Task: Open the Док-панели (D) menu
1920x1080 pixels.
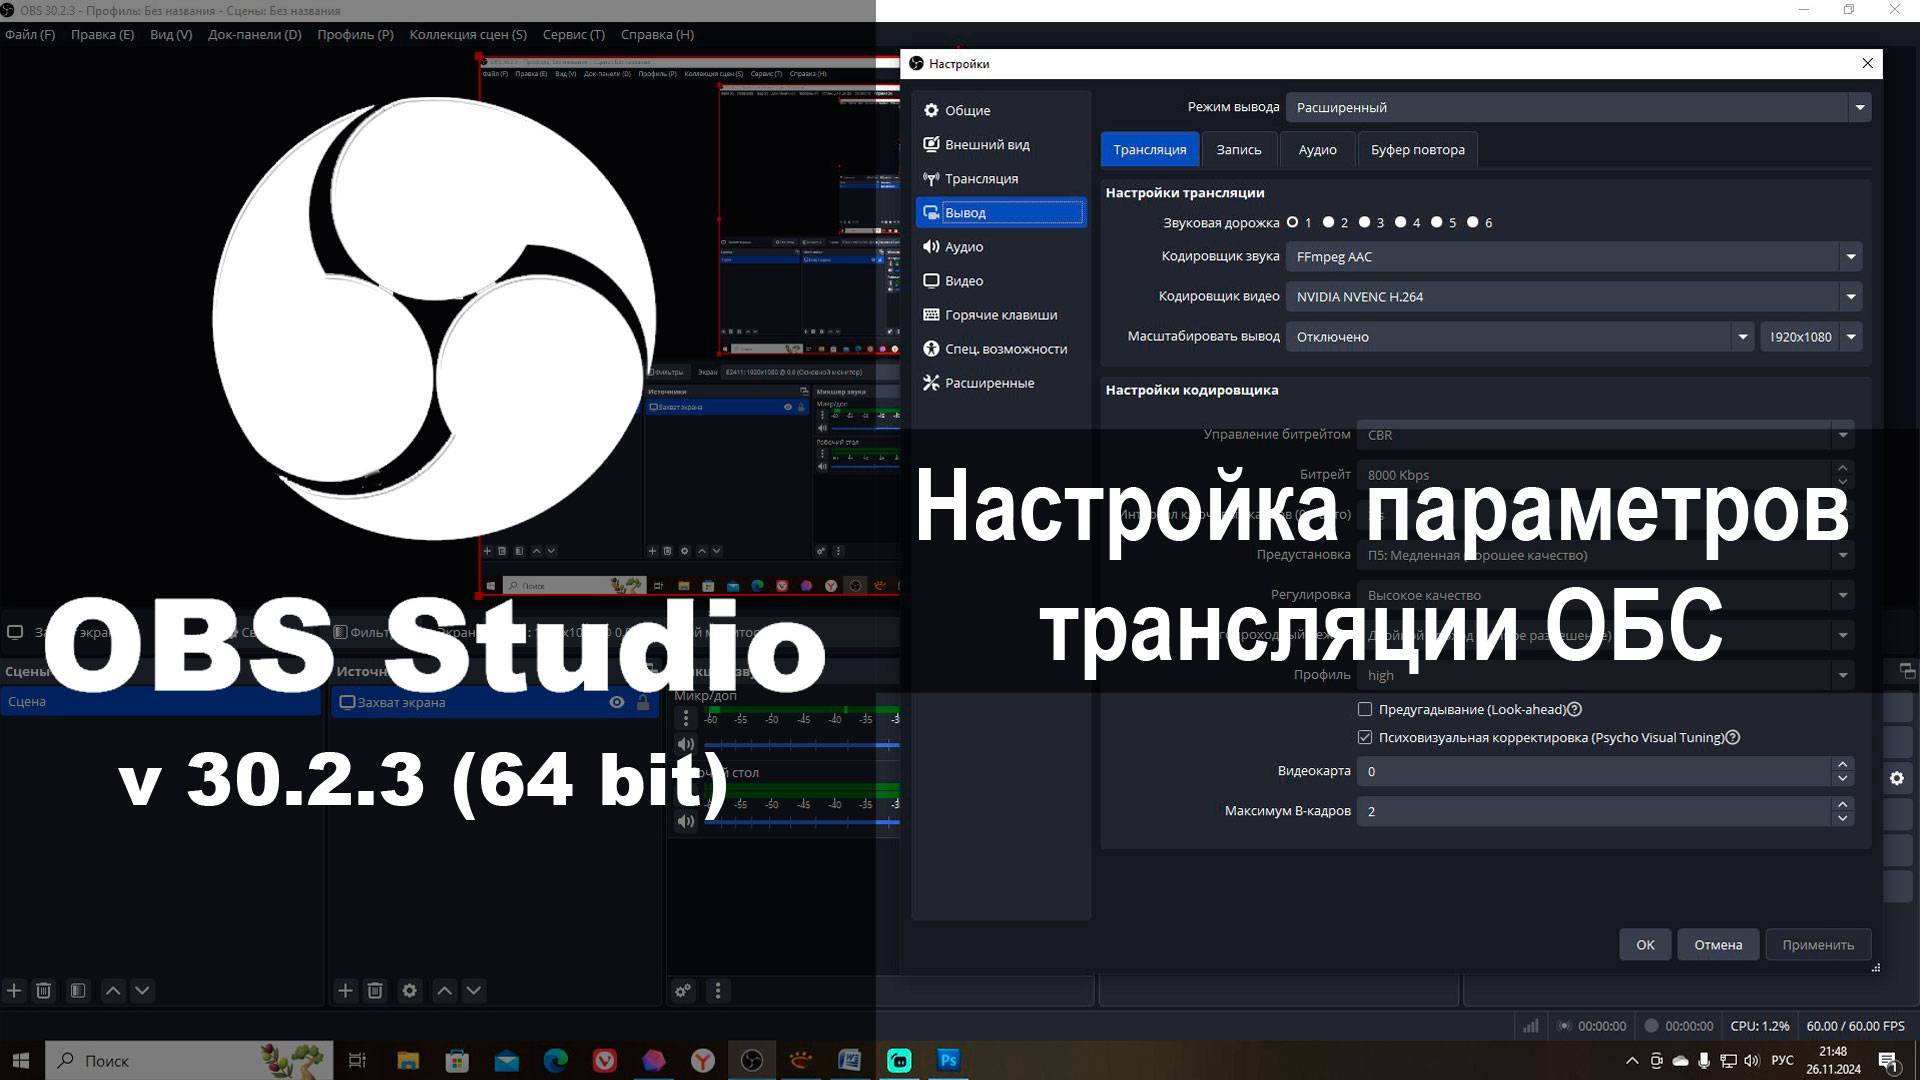Action: tap(254, 35)
